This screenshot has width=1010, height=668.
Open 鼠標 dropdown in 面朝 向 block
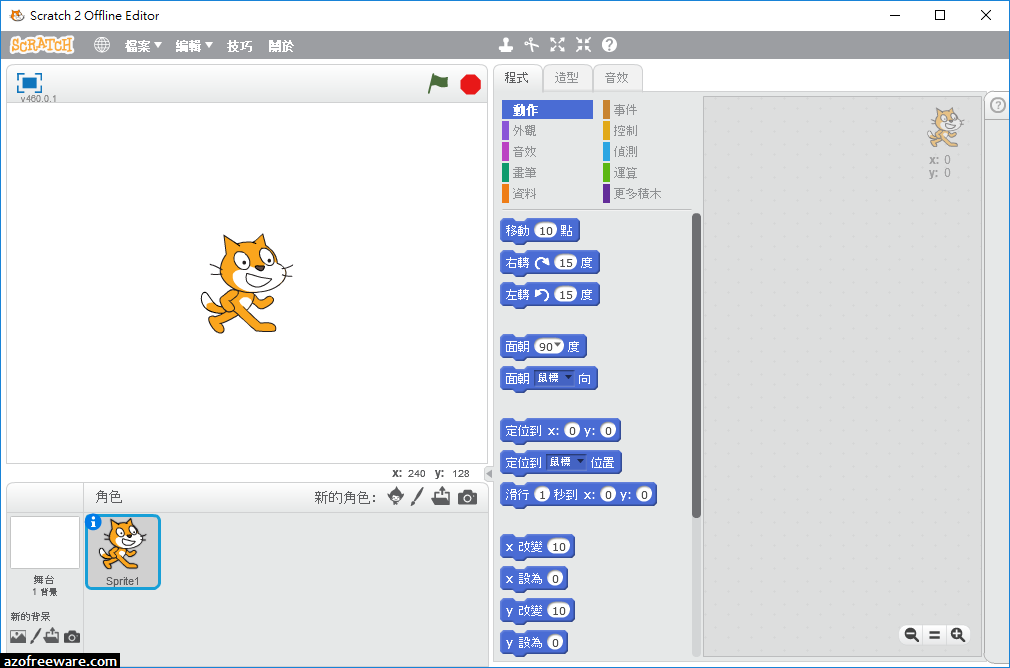click(x=554, y=378)
